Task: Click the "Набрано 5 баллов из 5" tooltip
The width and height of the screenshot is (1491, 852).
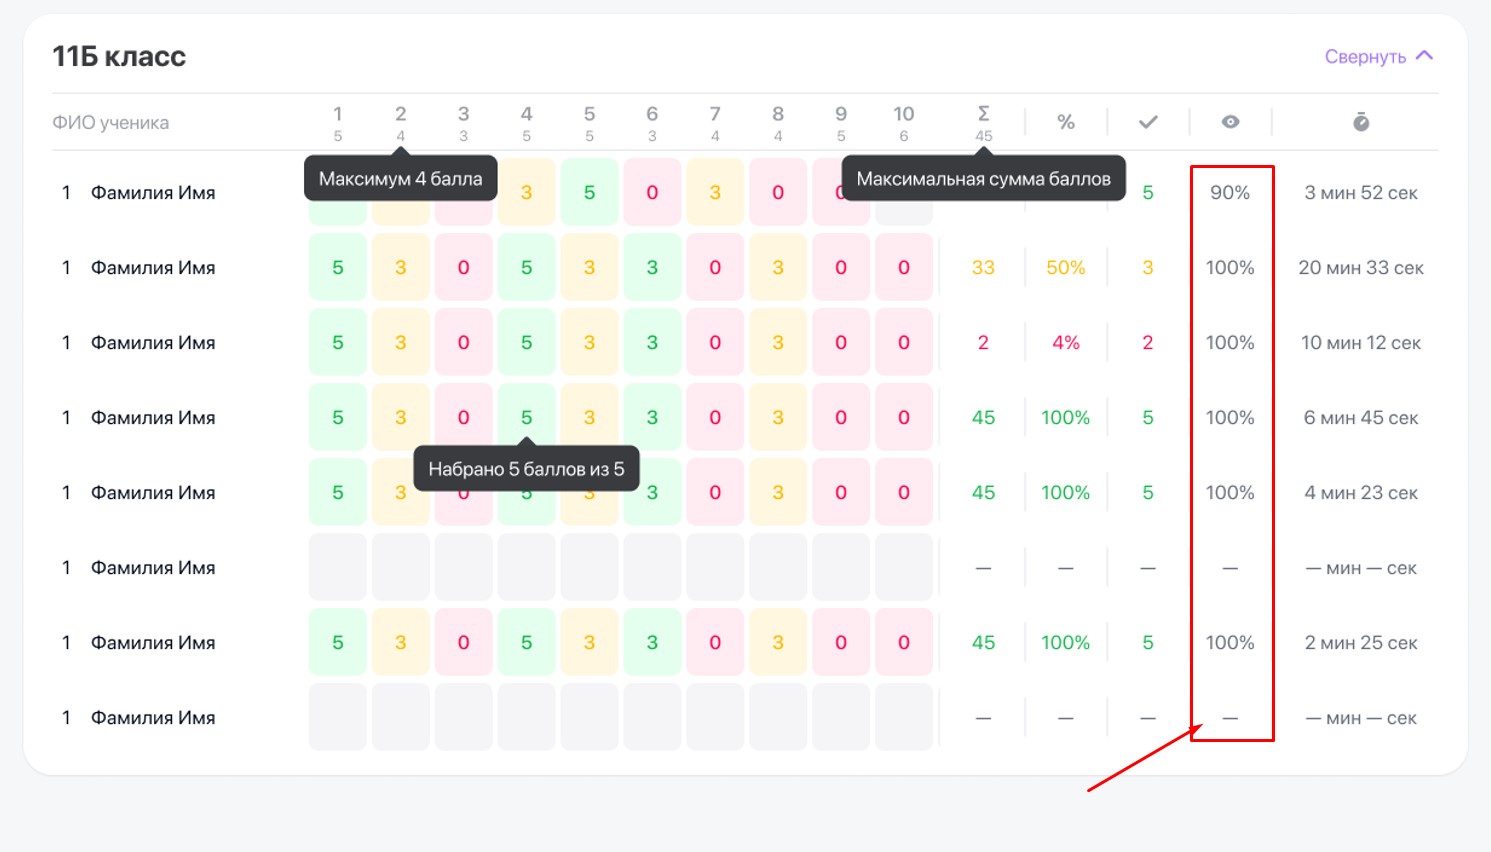Action: click(x=526, y=469)
